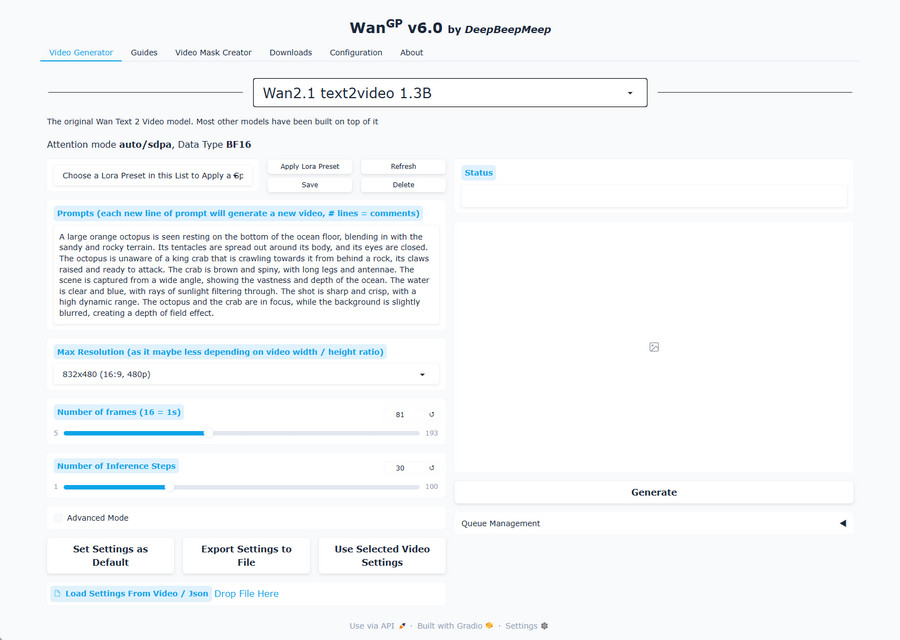Image resolution: width=900 pixels, height=640 pixels.
Task: Go to the Configuration tab
Action: 356,53
